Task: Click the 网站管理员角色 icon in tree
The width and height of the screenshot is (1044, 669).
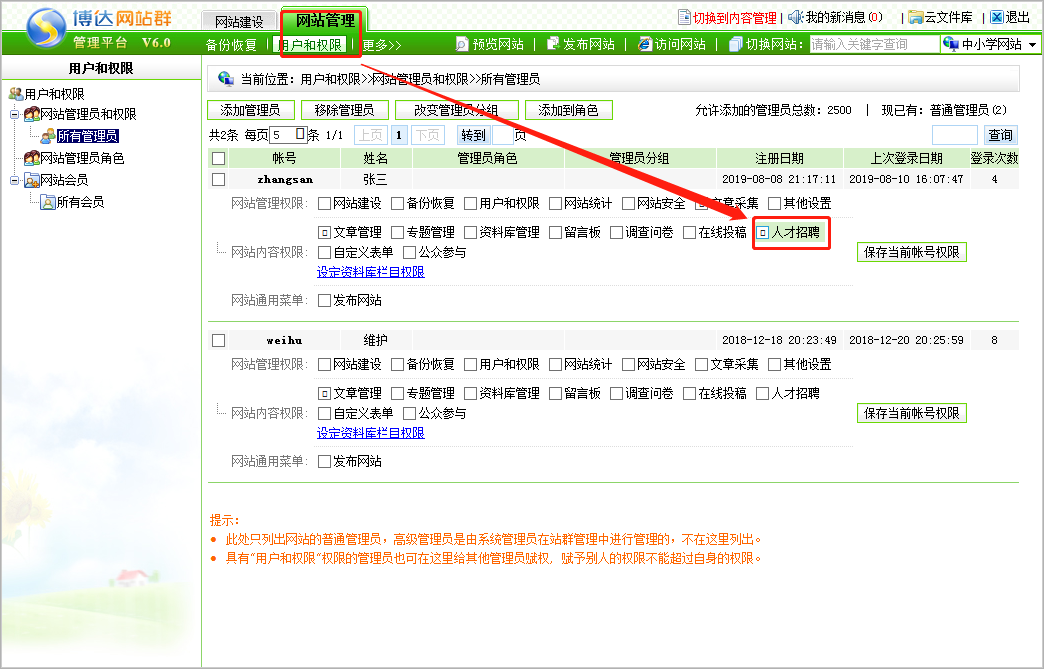Action: 32,158
